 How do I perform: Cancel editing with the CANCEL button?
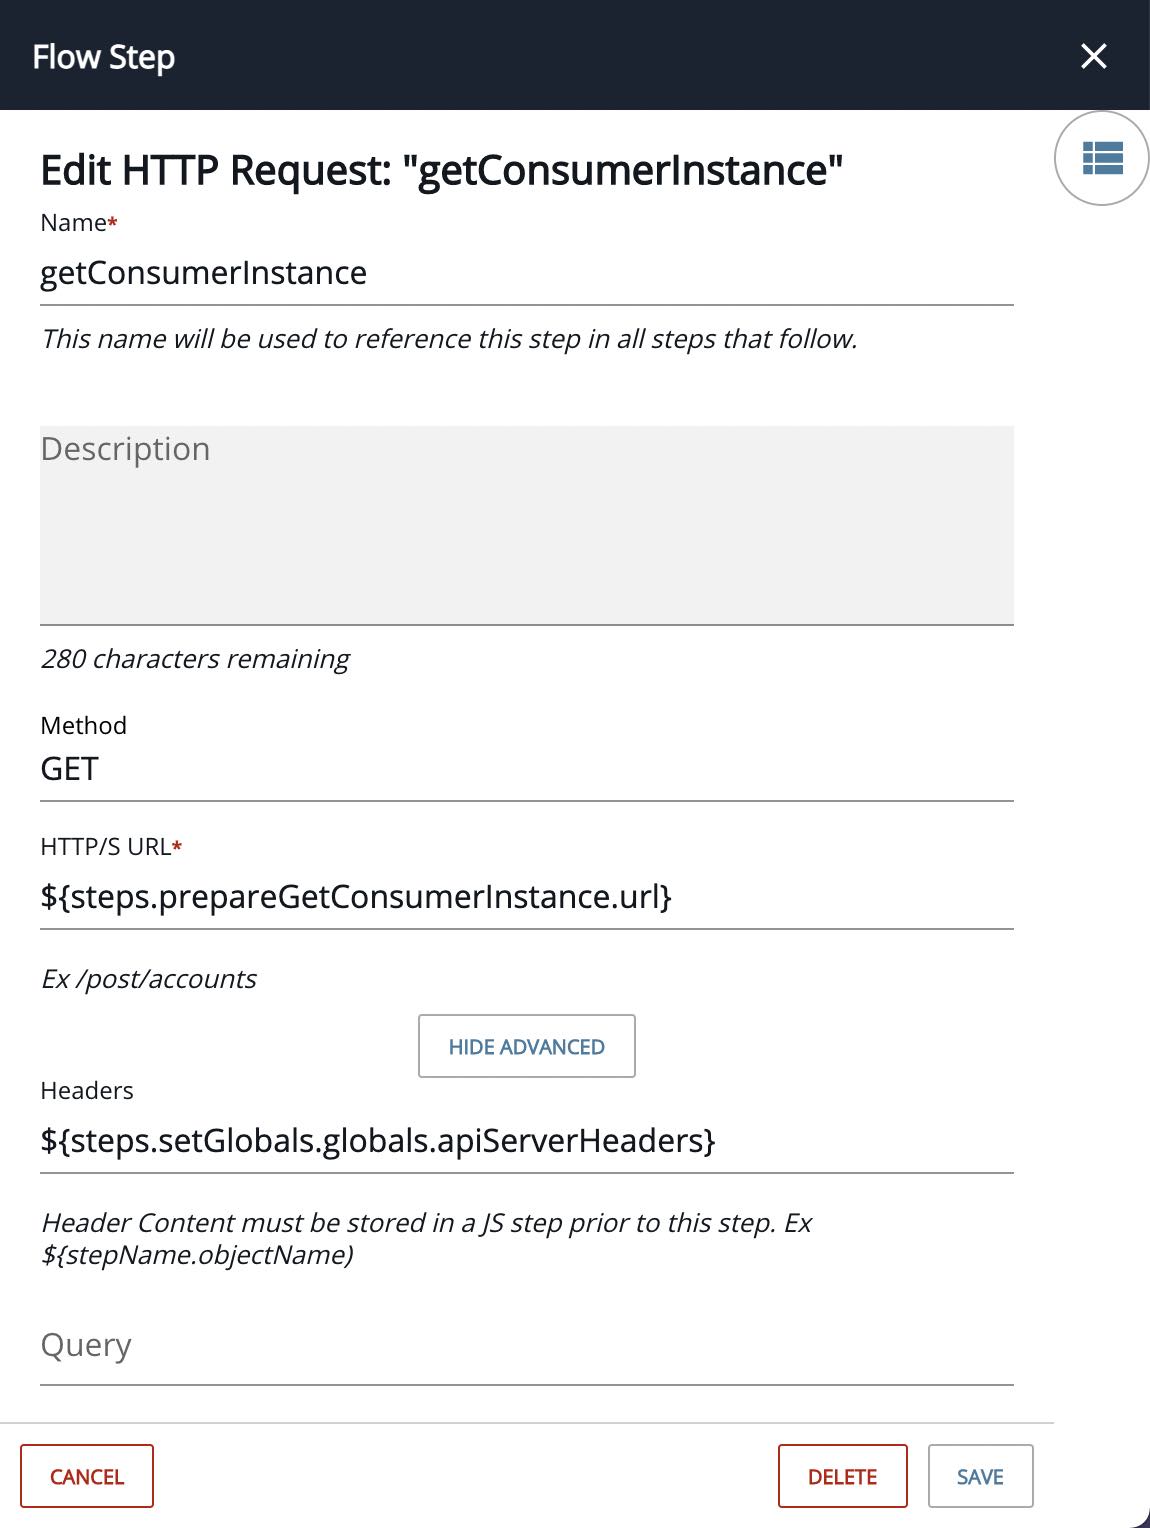pos(87,1476)
